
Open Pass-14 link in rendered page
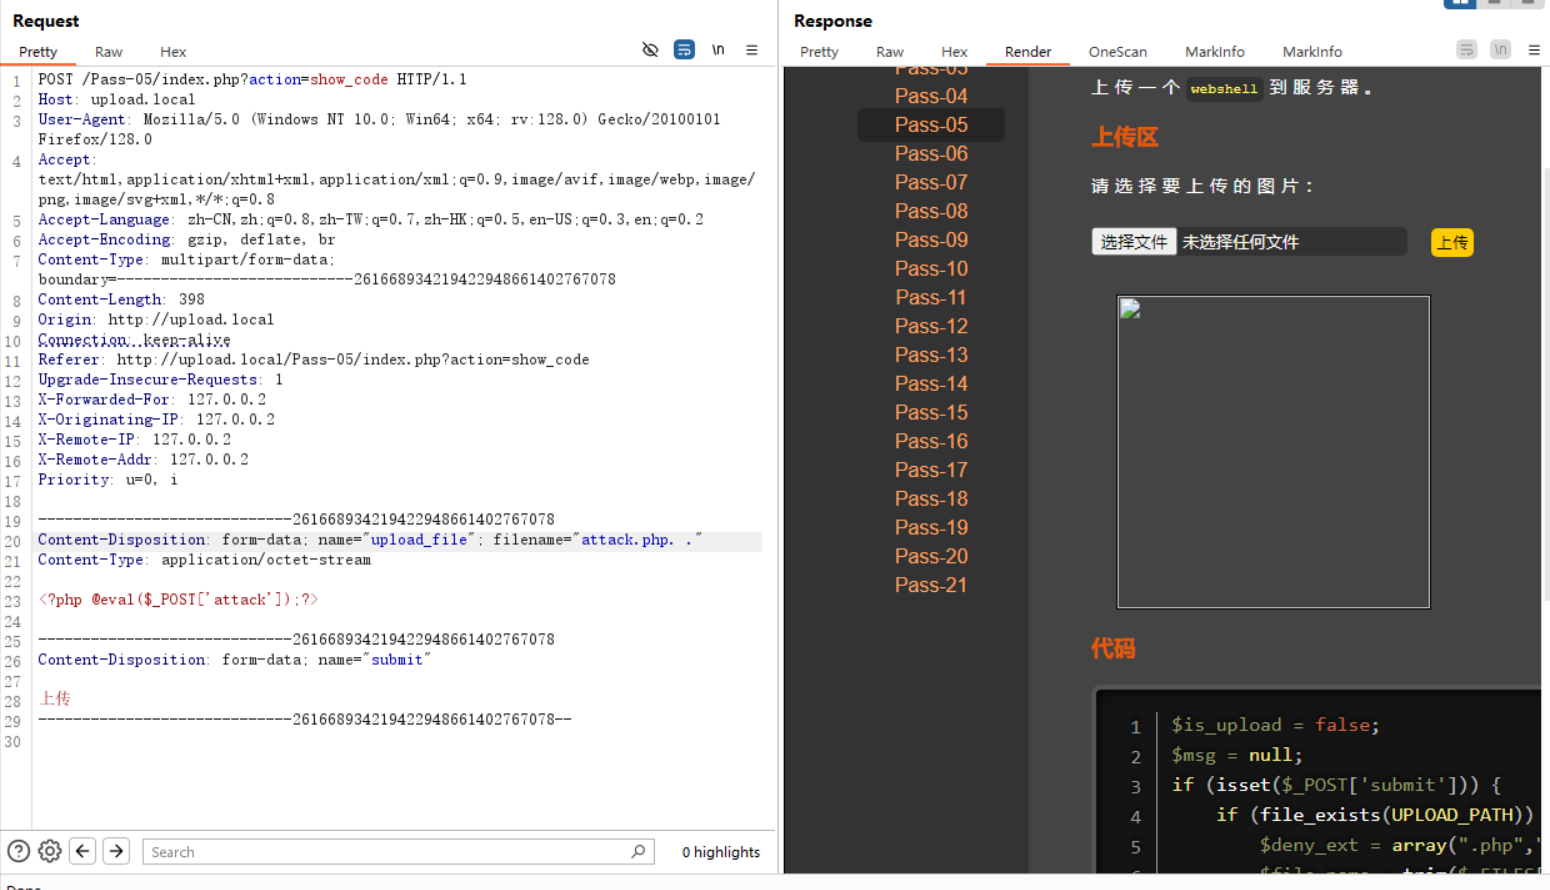931,384
